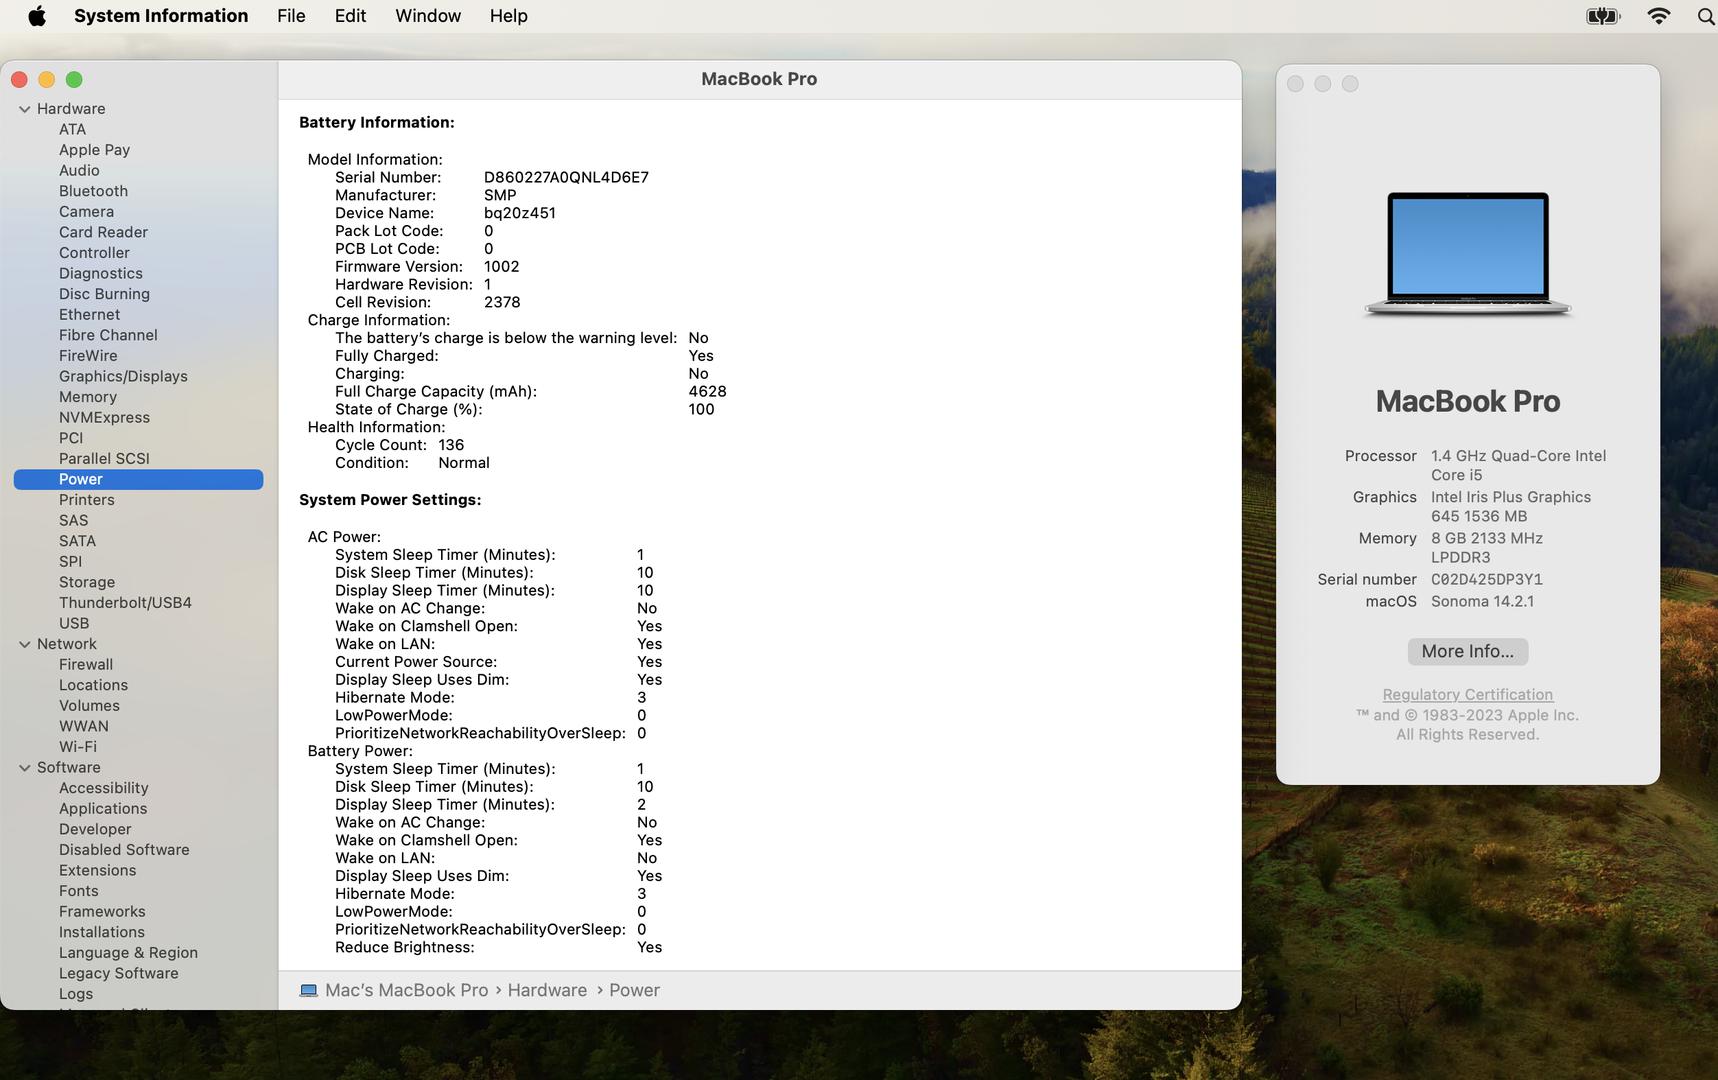Select USB in the sidebar
This screenshot has width=1718, height=1080.
tap(74, 623)
